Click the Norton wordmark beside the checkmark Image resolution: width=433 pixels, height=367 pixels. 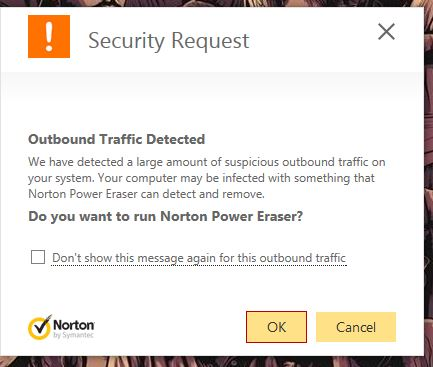pos(74,325)
